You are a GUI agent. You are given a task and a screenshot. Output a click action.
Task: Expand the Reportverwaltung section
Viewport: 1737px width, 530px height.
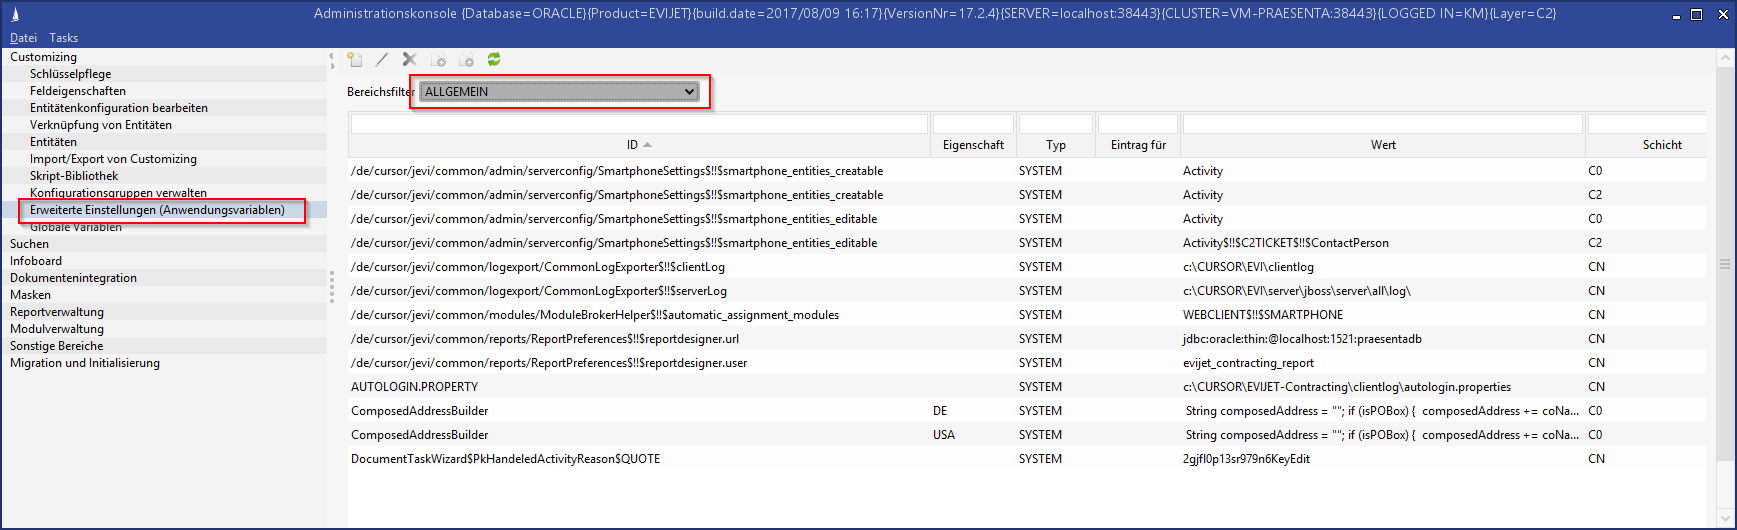coord(57,312)
